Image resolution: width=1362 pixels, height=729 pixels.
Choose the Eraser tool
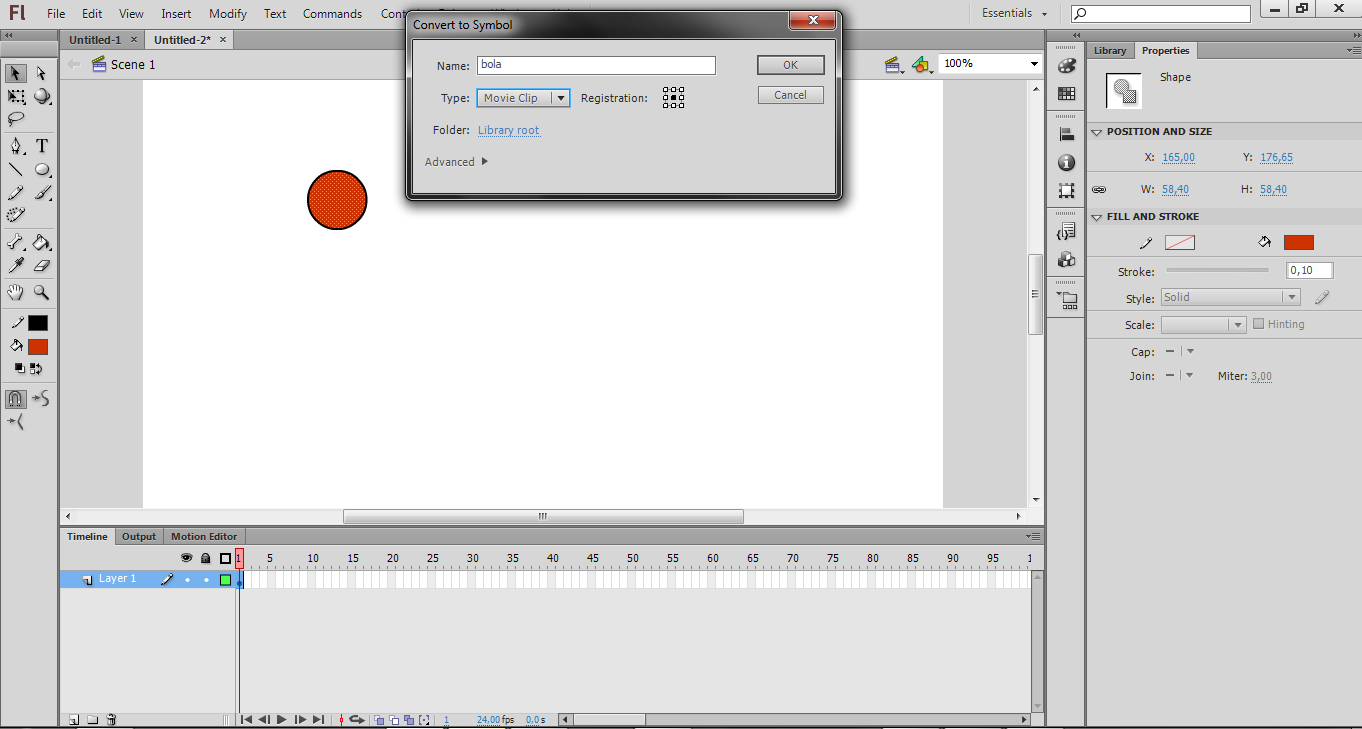(41, 266)
